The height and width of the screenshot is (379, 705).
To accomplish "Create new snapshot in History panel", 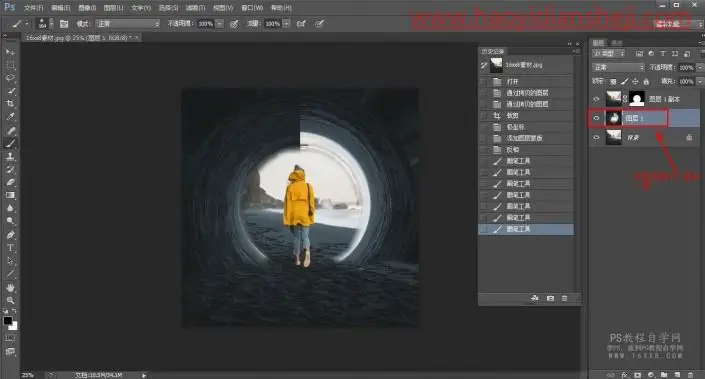I will 550,298.
